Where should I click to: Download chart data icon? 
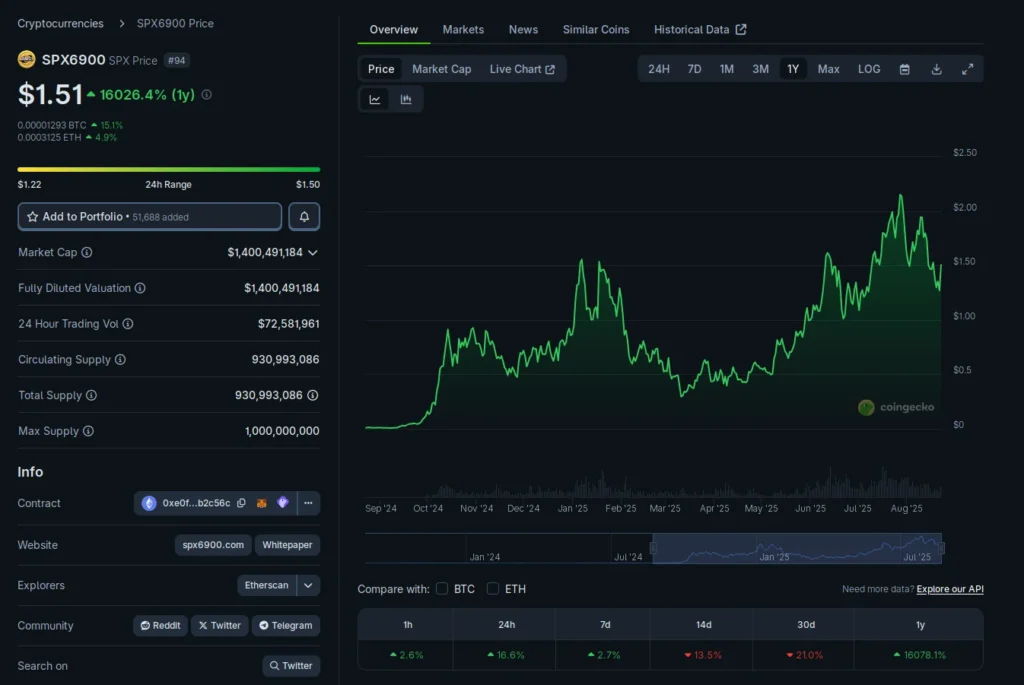pos(936,69)
